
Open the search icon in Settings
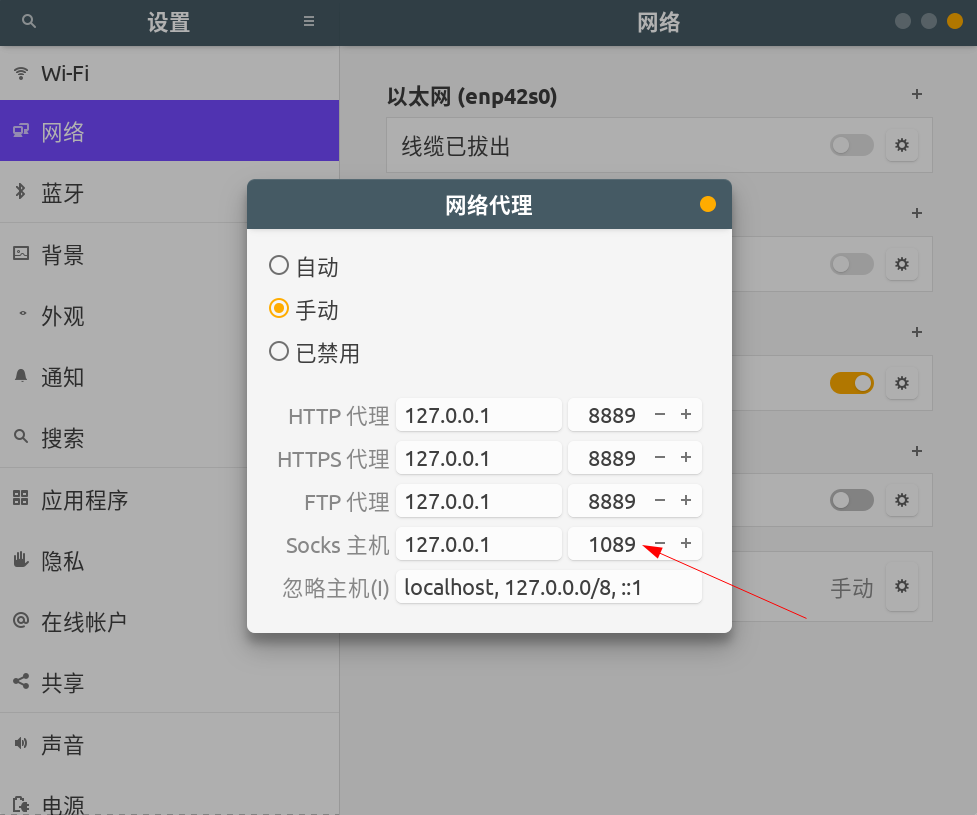[27, 21]
